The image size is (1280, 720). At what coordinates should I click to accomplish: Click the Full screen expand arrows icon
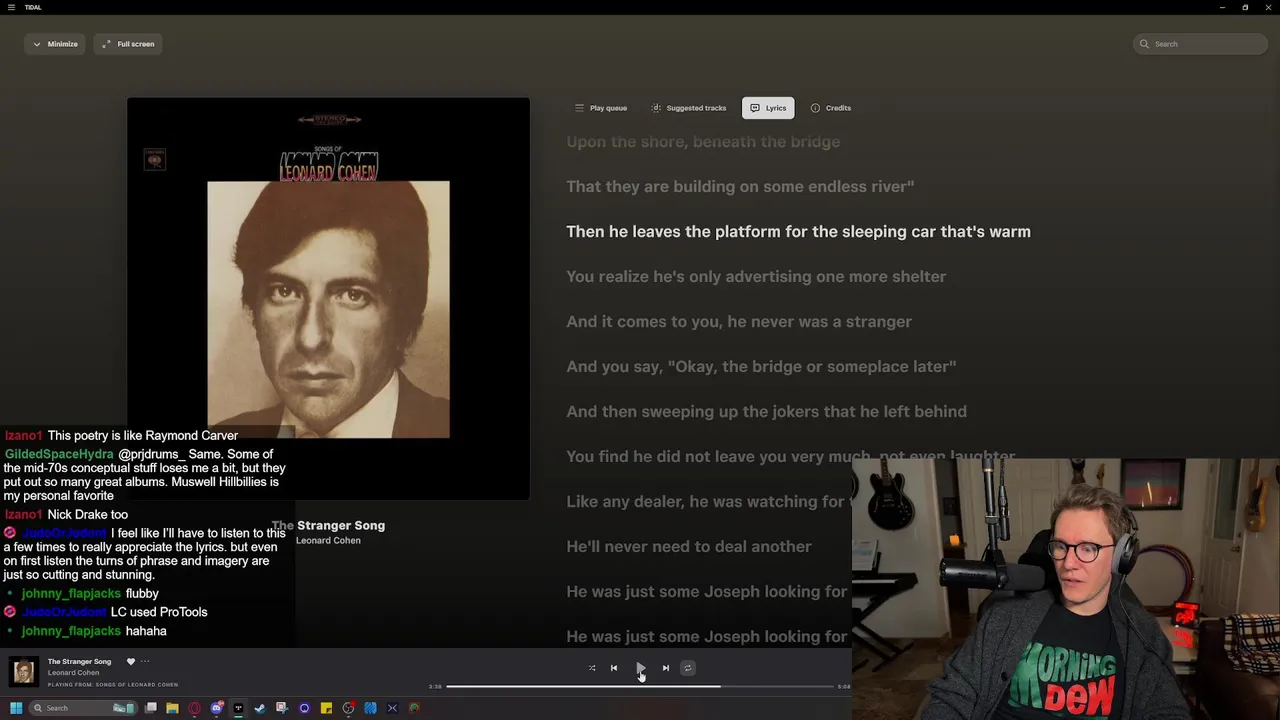click(106, 44)
